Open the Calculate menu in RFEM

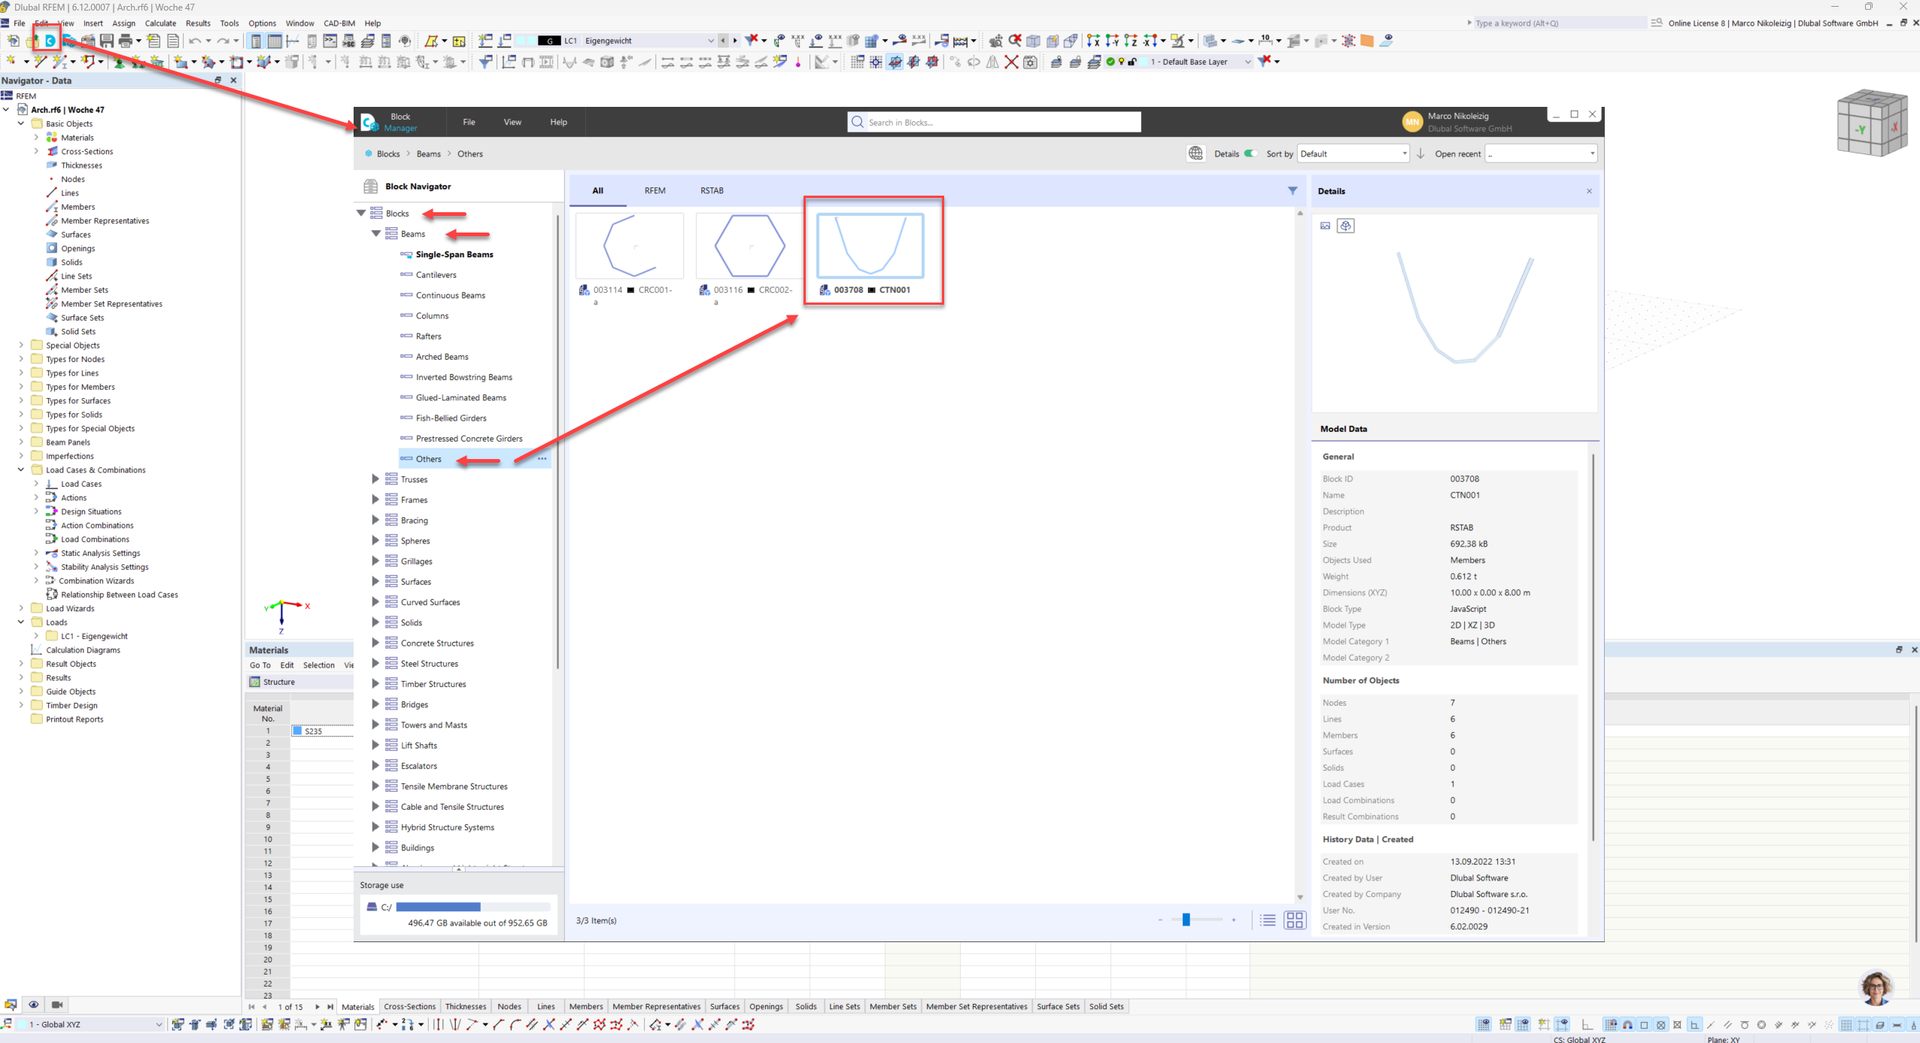pos(160,23)
